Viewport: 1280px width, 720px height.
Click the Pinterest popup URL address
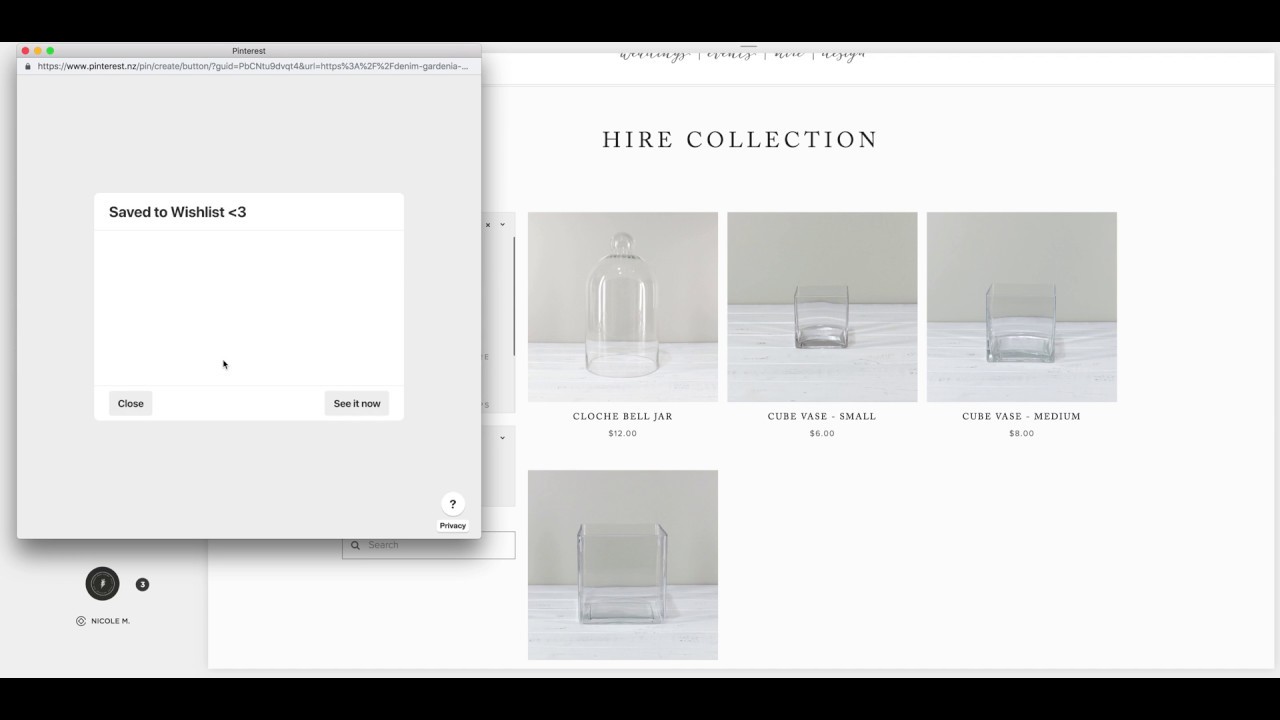252,66
